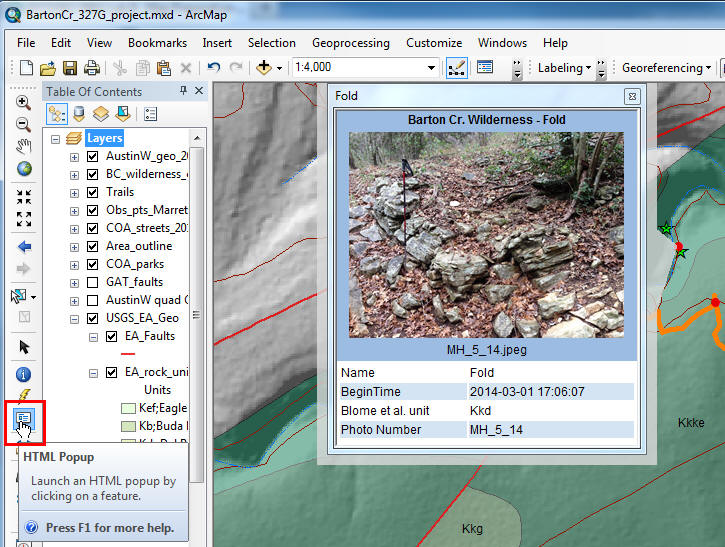The image size is (725, 547).
Task: Click Fixed Zoom In arrows icon
Action: [24, 197]
